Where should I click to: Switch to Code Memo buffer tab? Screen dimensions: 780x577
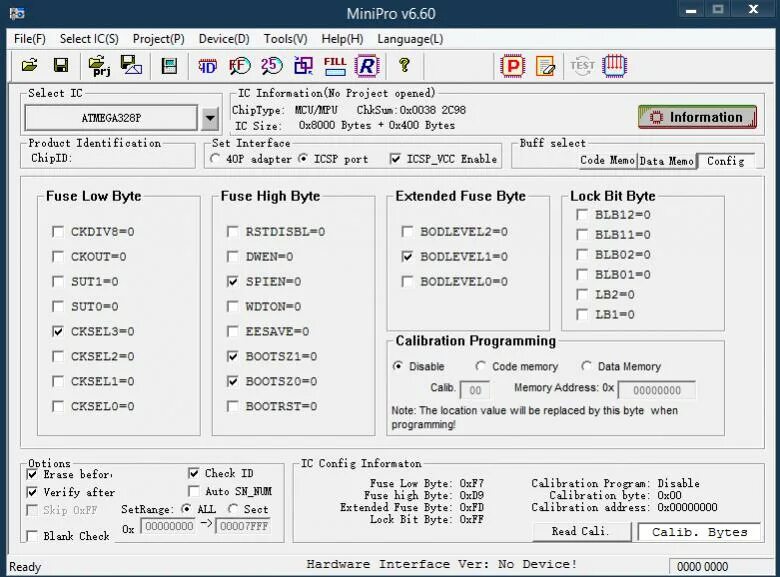point(607,160)
